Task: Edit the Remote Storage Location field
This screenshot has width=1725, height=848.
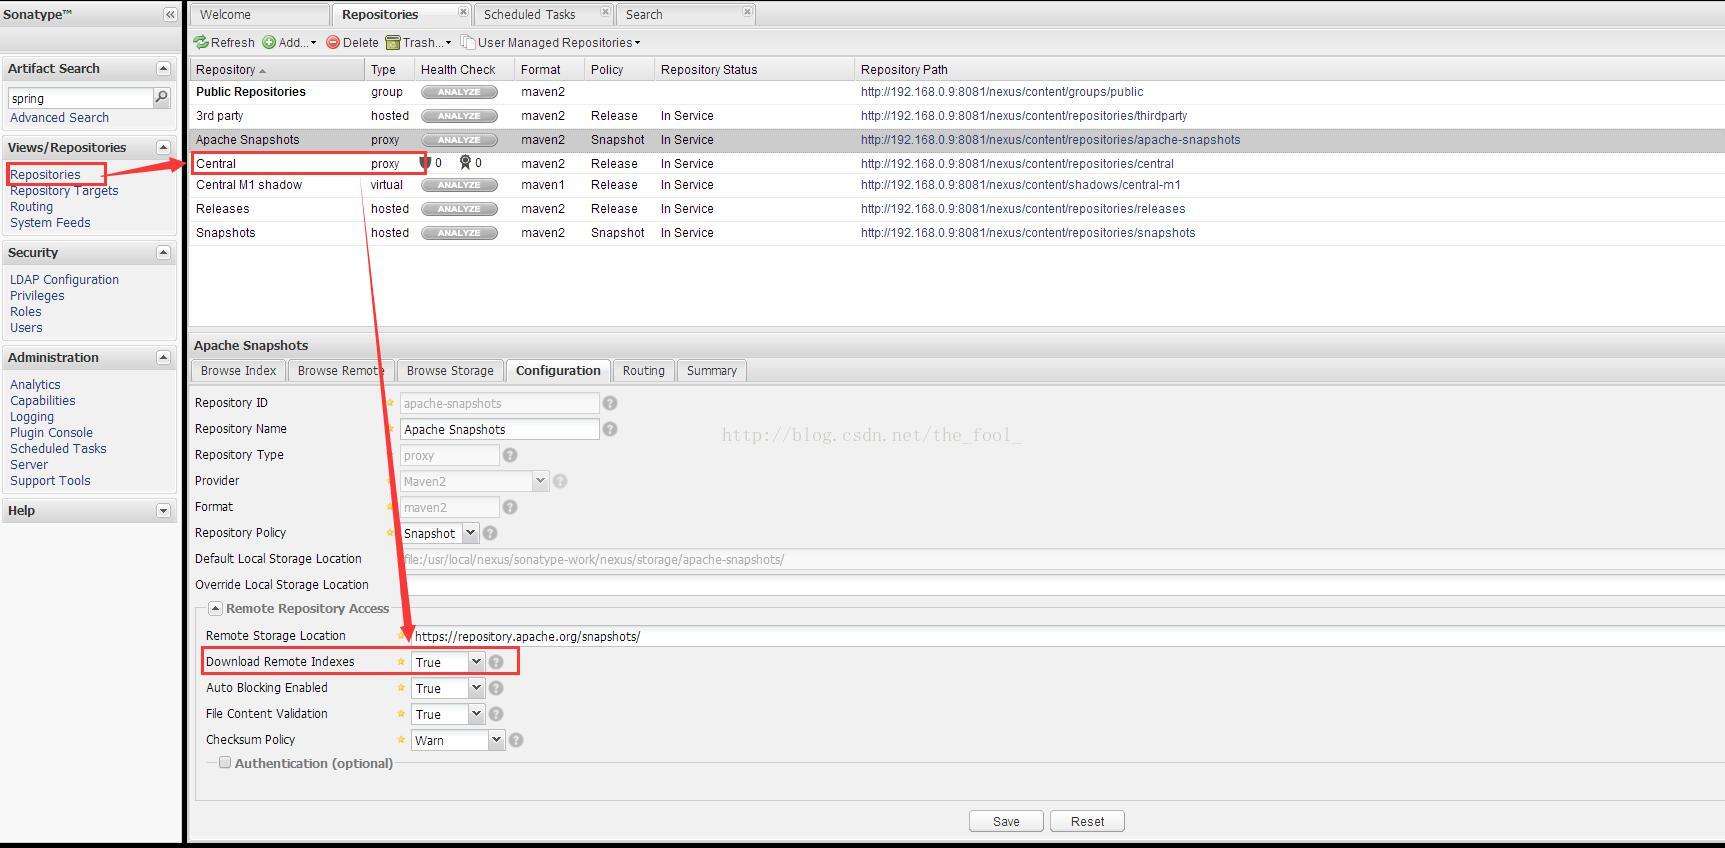Action: tap(1068, 636)
